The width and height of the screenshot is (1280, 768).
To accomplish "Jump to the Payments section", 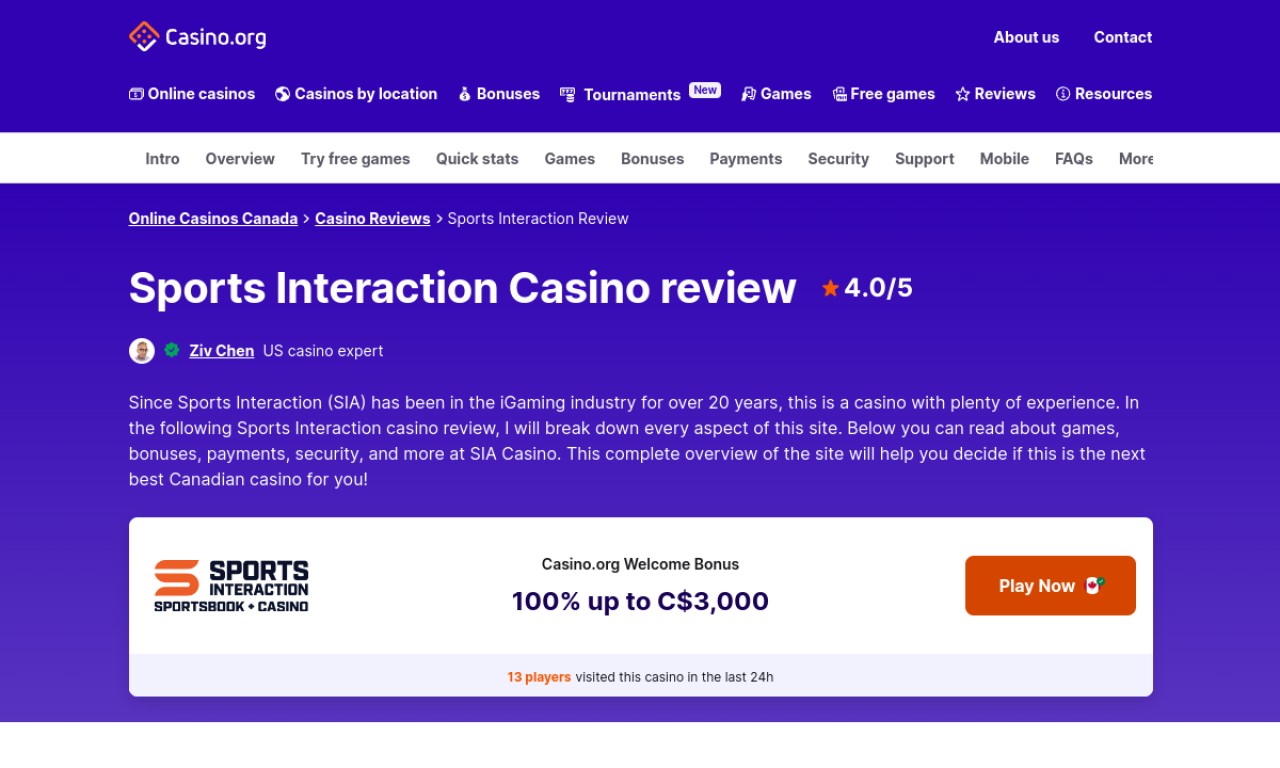I will pos(745,159).
